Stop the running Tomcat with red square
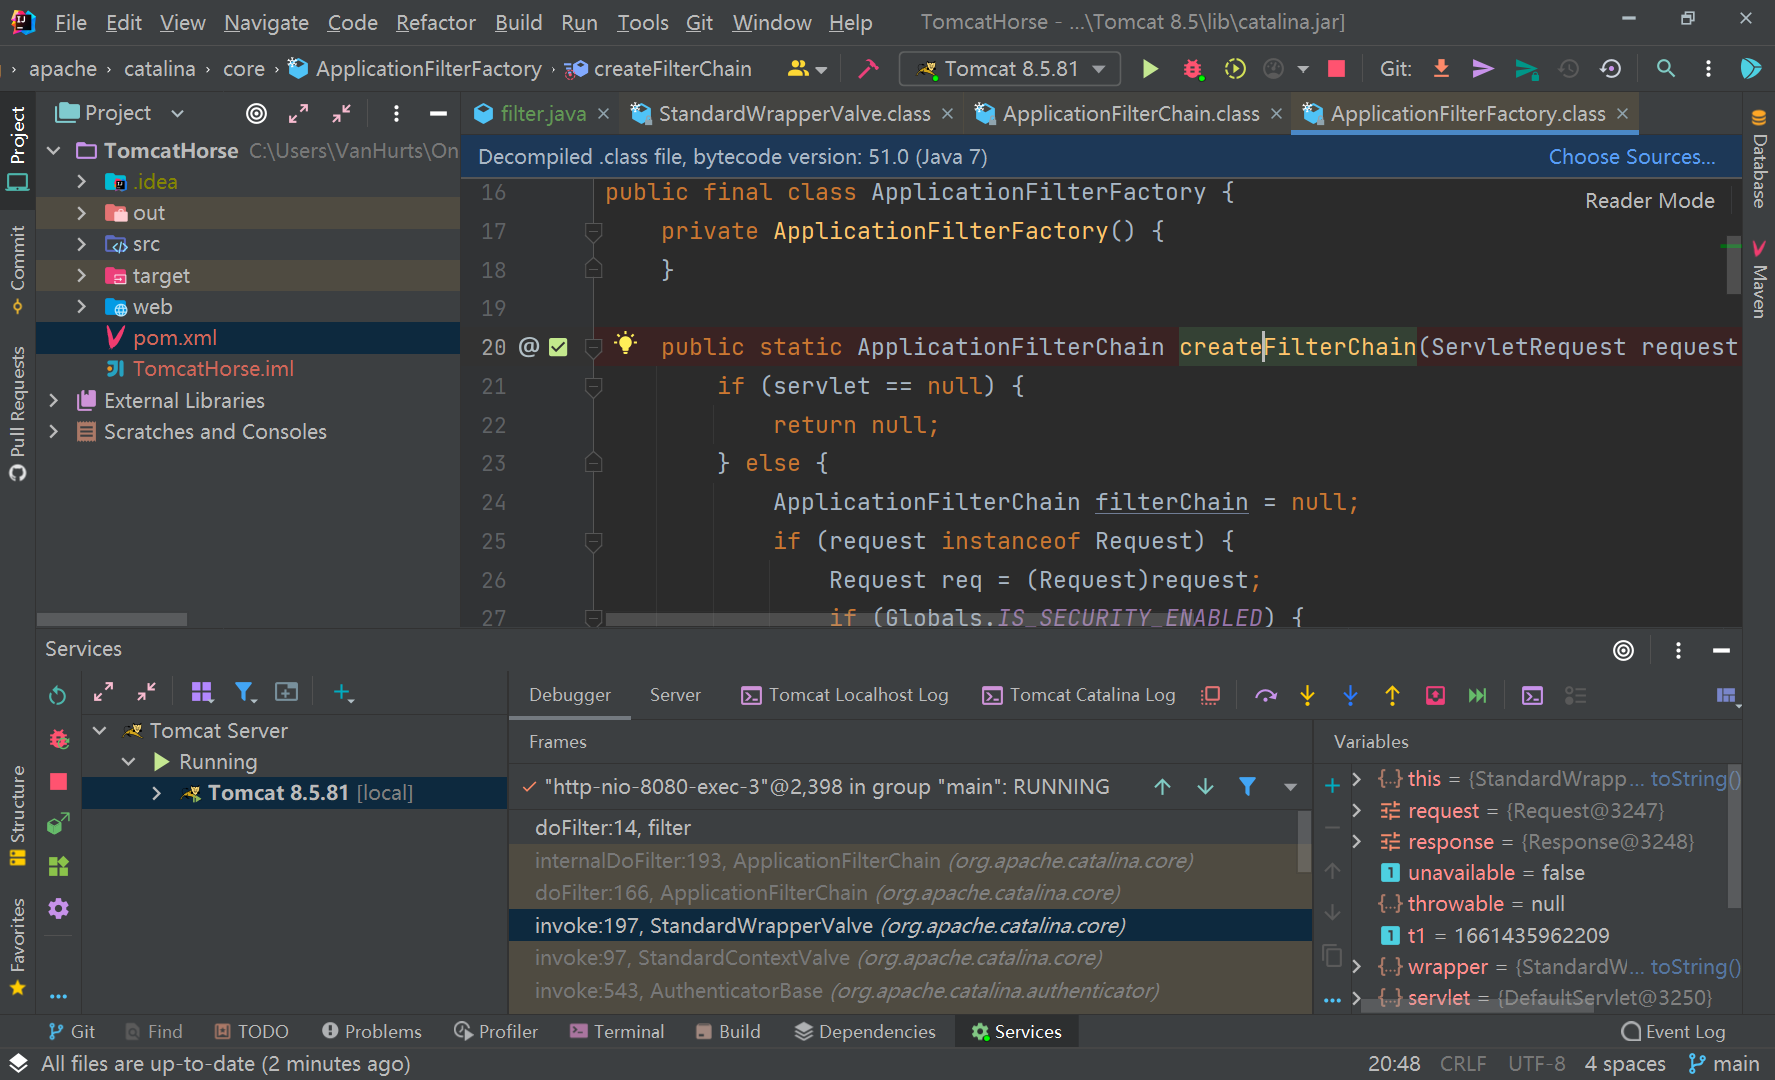This screenshot has height=1080, width=1775. point(1336,69)
